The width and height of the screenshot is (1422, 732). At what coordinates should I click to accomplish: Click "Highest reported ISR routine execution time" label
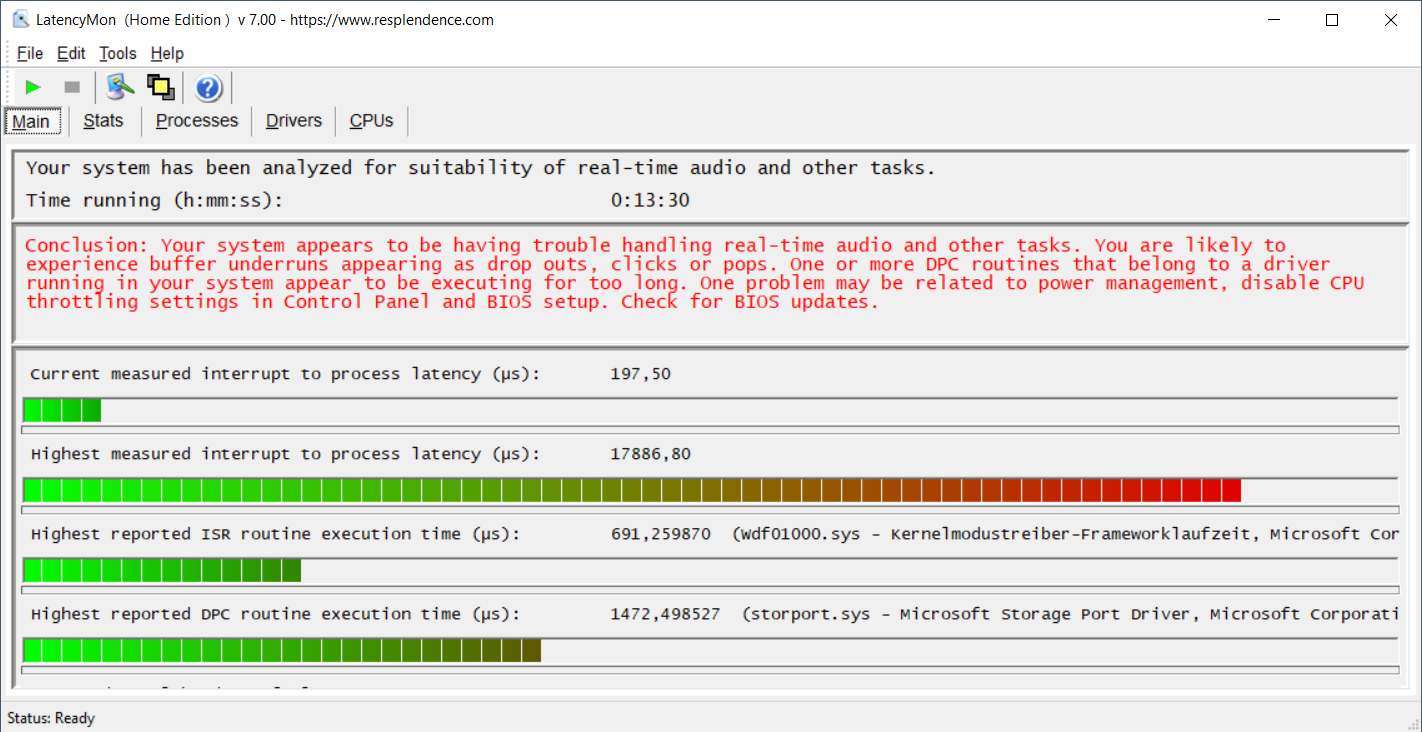coord(276,534)
